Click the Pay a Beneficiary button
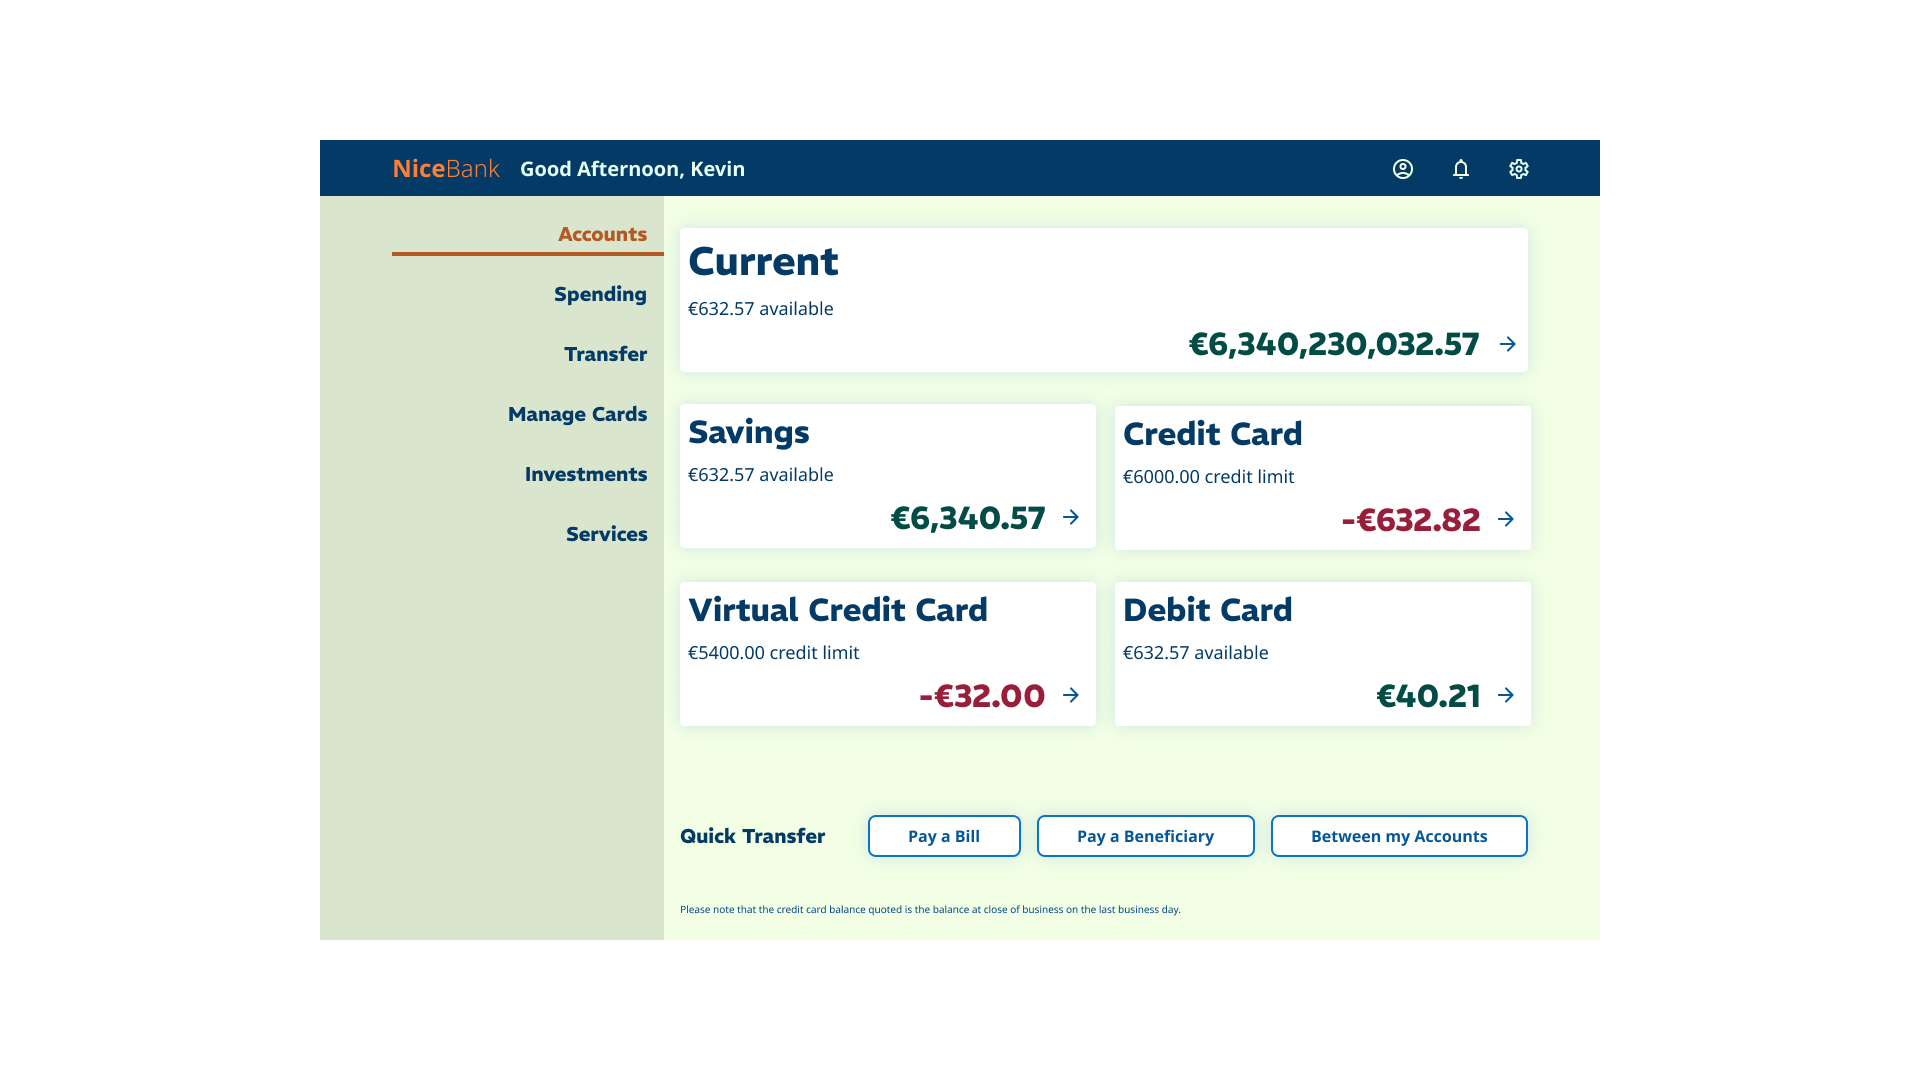 pos(1145,835)
